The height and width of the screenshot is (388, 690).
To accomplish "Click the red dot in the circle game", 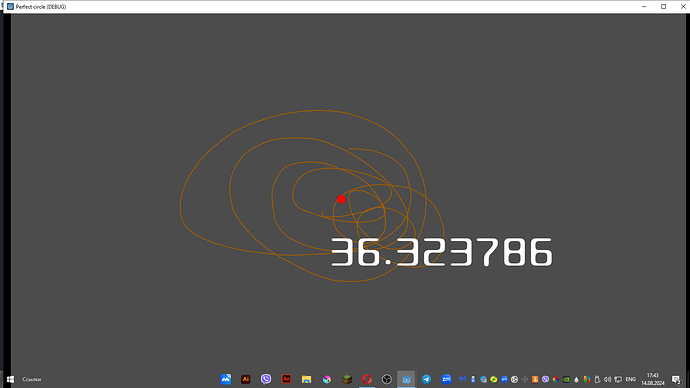I will [x=341, y=199].
